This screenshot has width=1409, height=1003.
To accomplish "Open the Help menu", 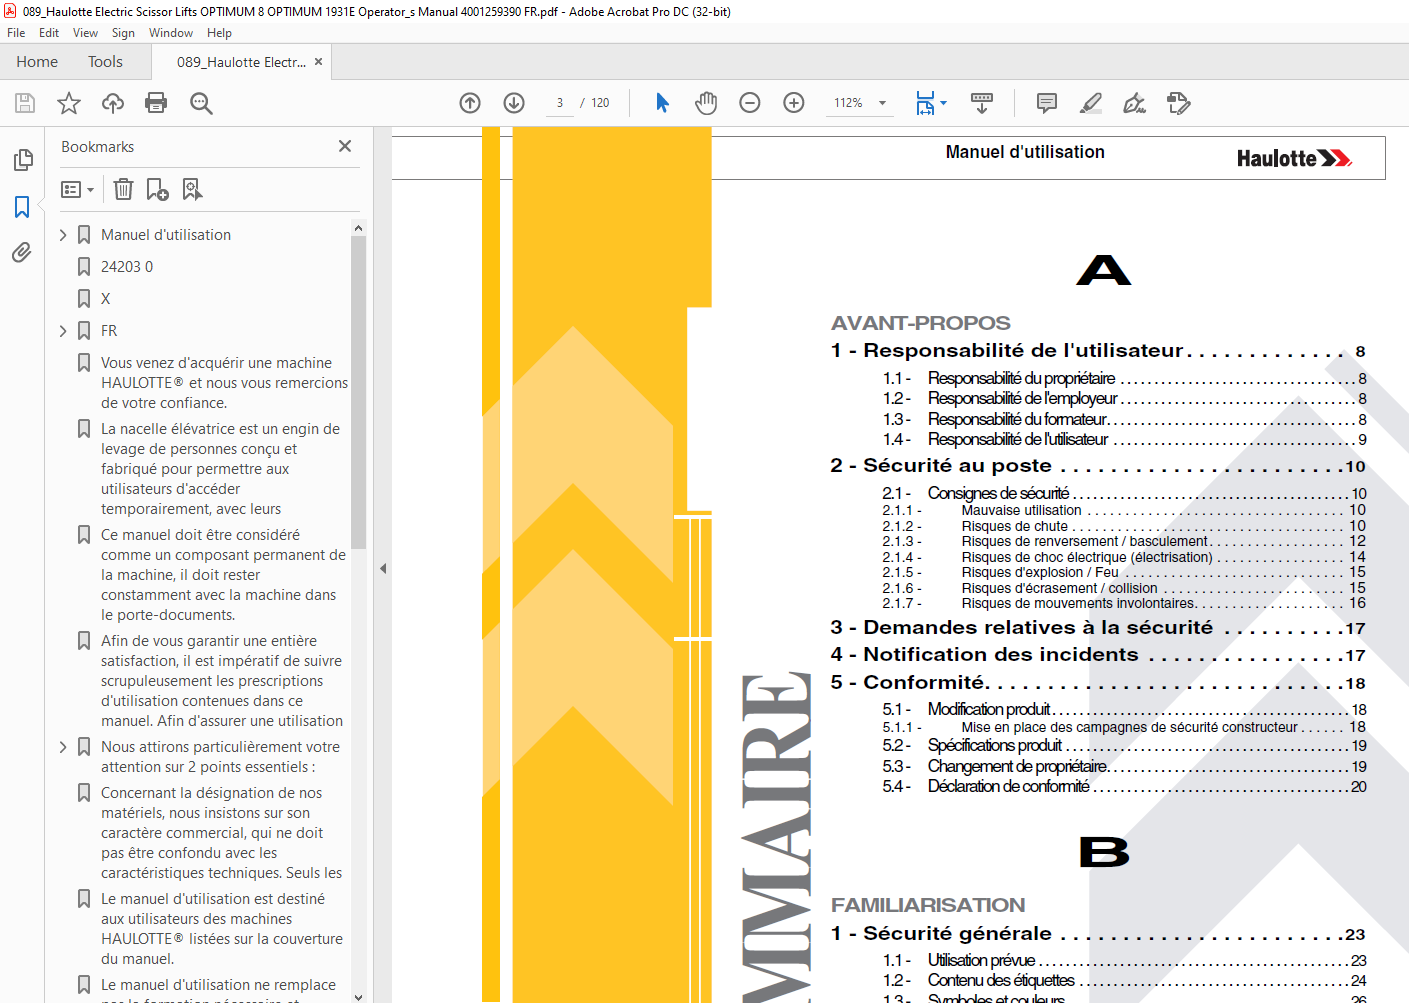I will 219,33.
